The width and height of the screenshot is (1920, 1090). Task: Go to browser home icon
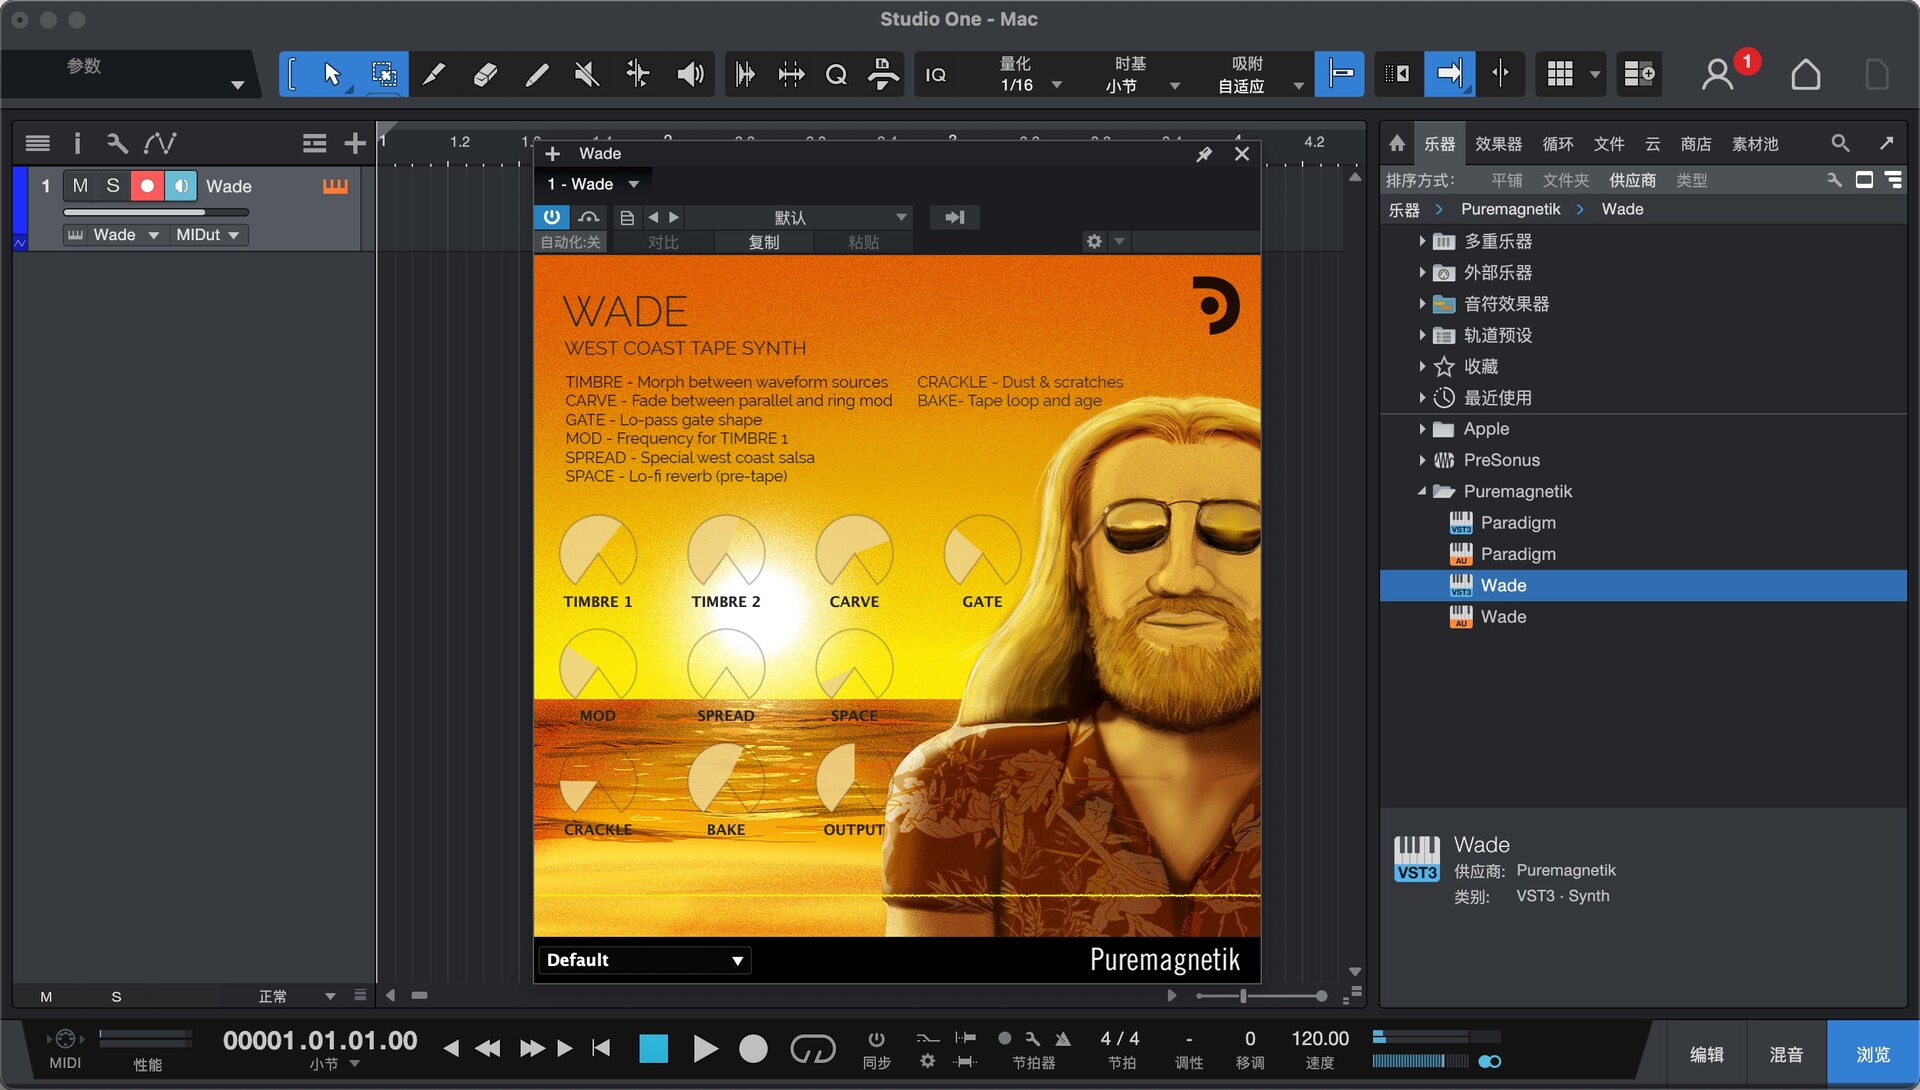pos(1397,144)
